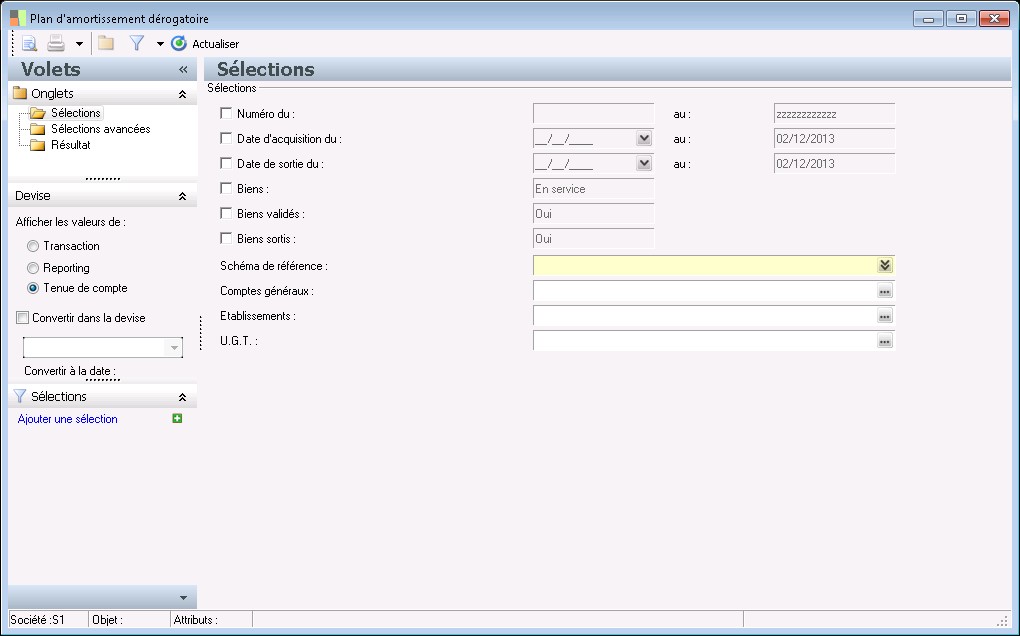Open the printer dropdown arrow
Viewport: 1020px width, 636px height.
(79, 44)
